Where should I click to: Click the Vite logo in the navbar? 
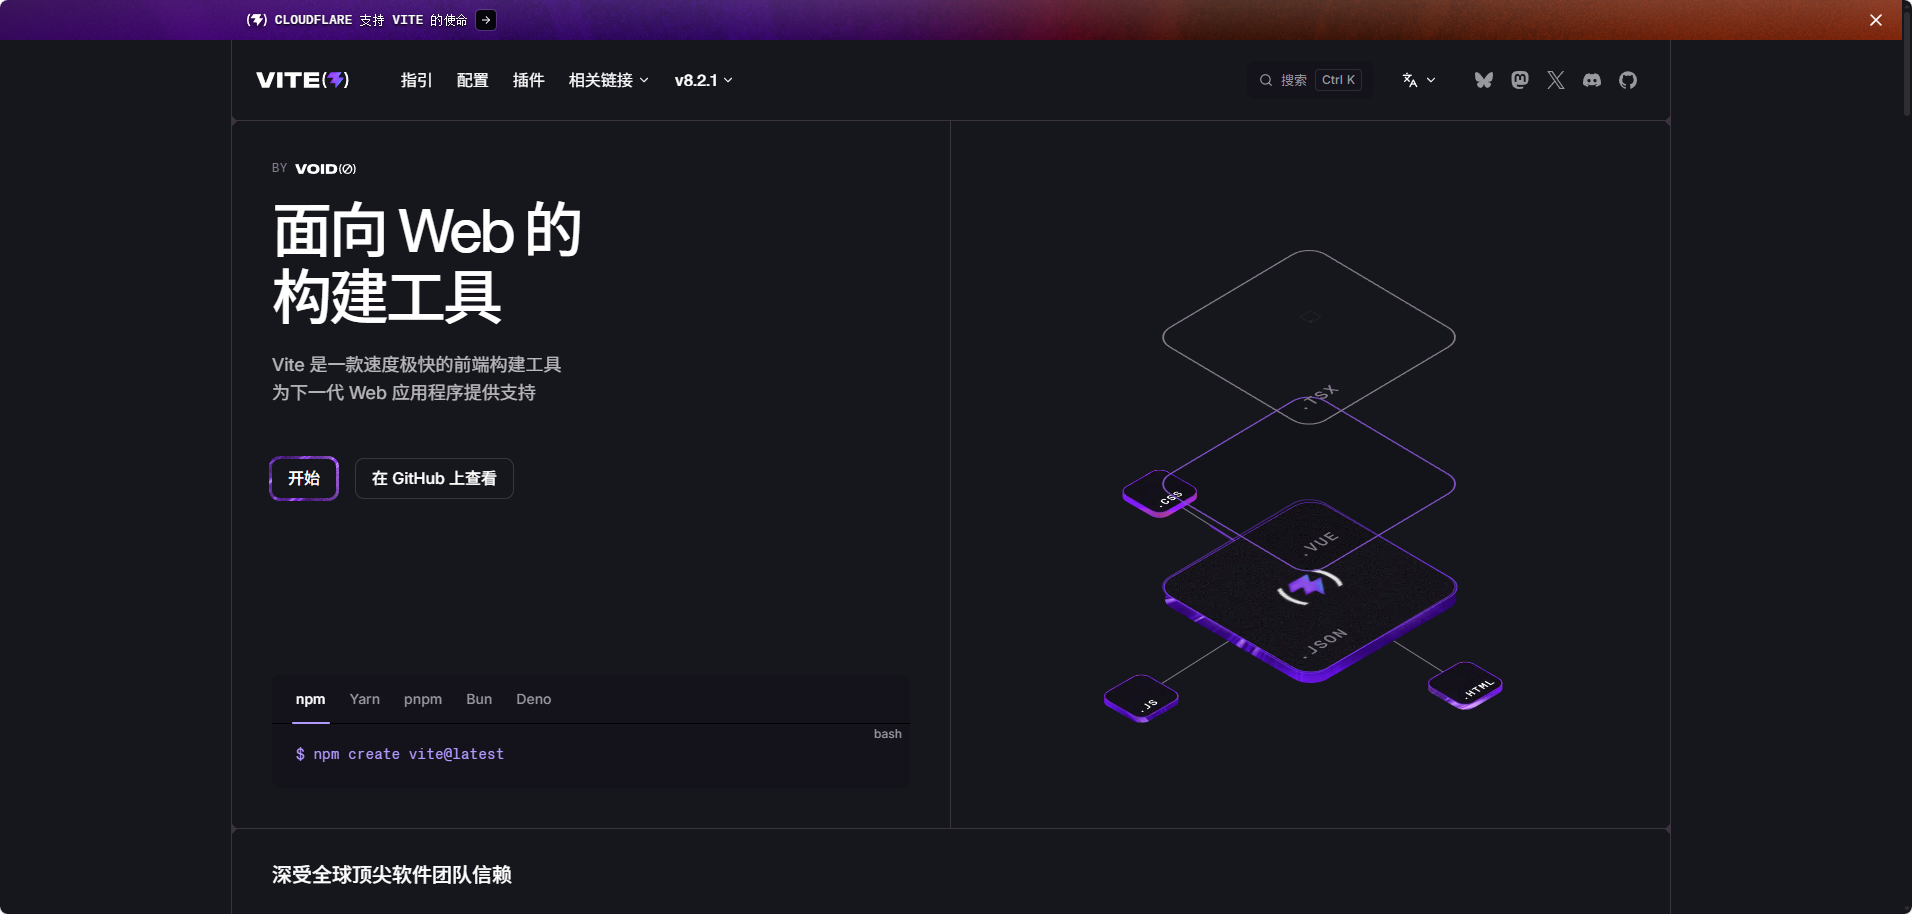[303, 80]
